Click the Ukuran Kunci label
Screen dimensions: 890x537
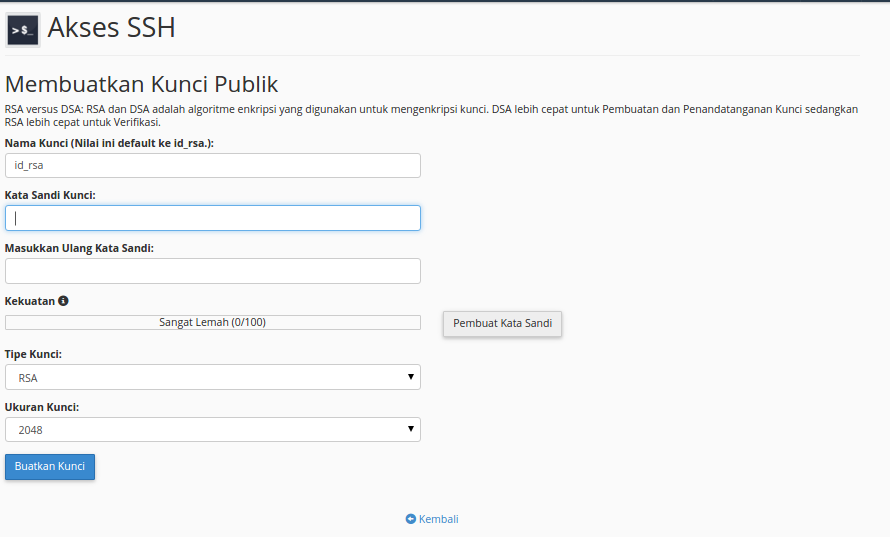tap(42, 407)
